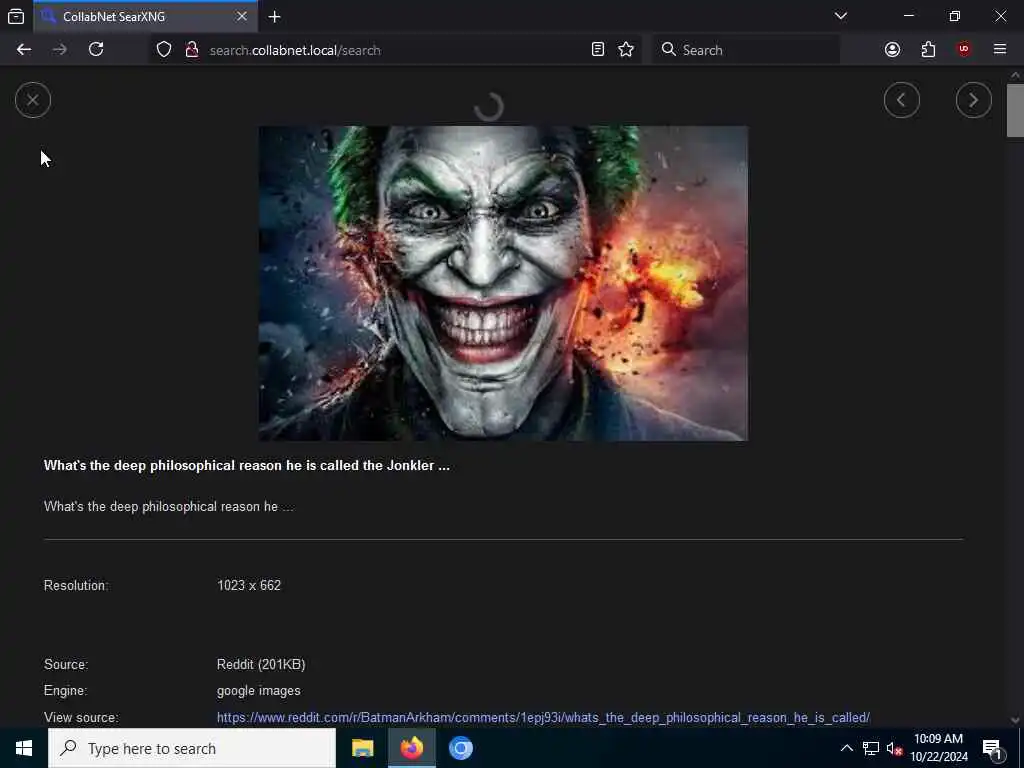
Task: Open the notifications action center
Action: coord(992,748)
